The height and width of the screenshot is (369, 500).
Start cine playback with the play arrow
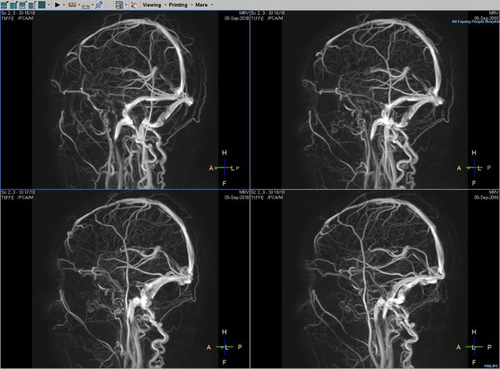point(57,5)
